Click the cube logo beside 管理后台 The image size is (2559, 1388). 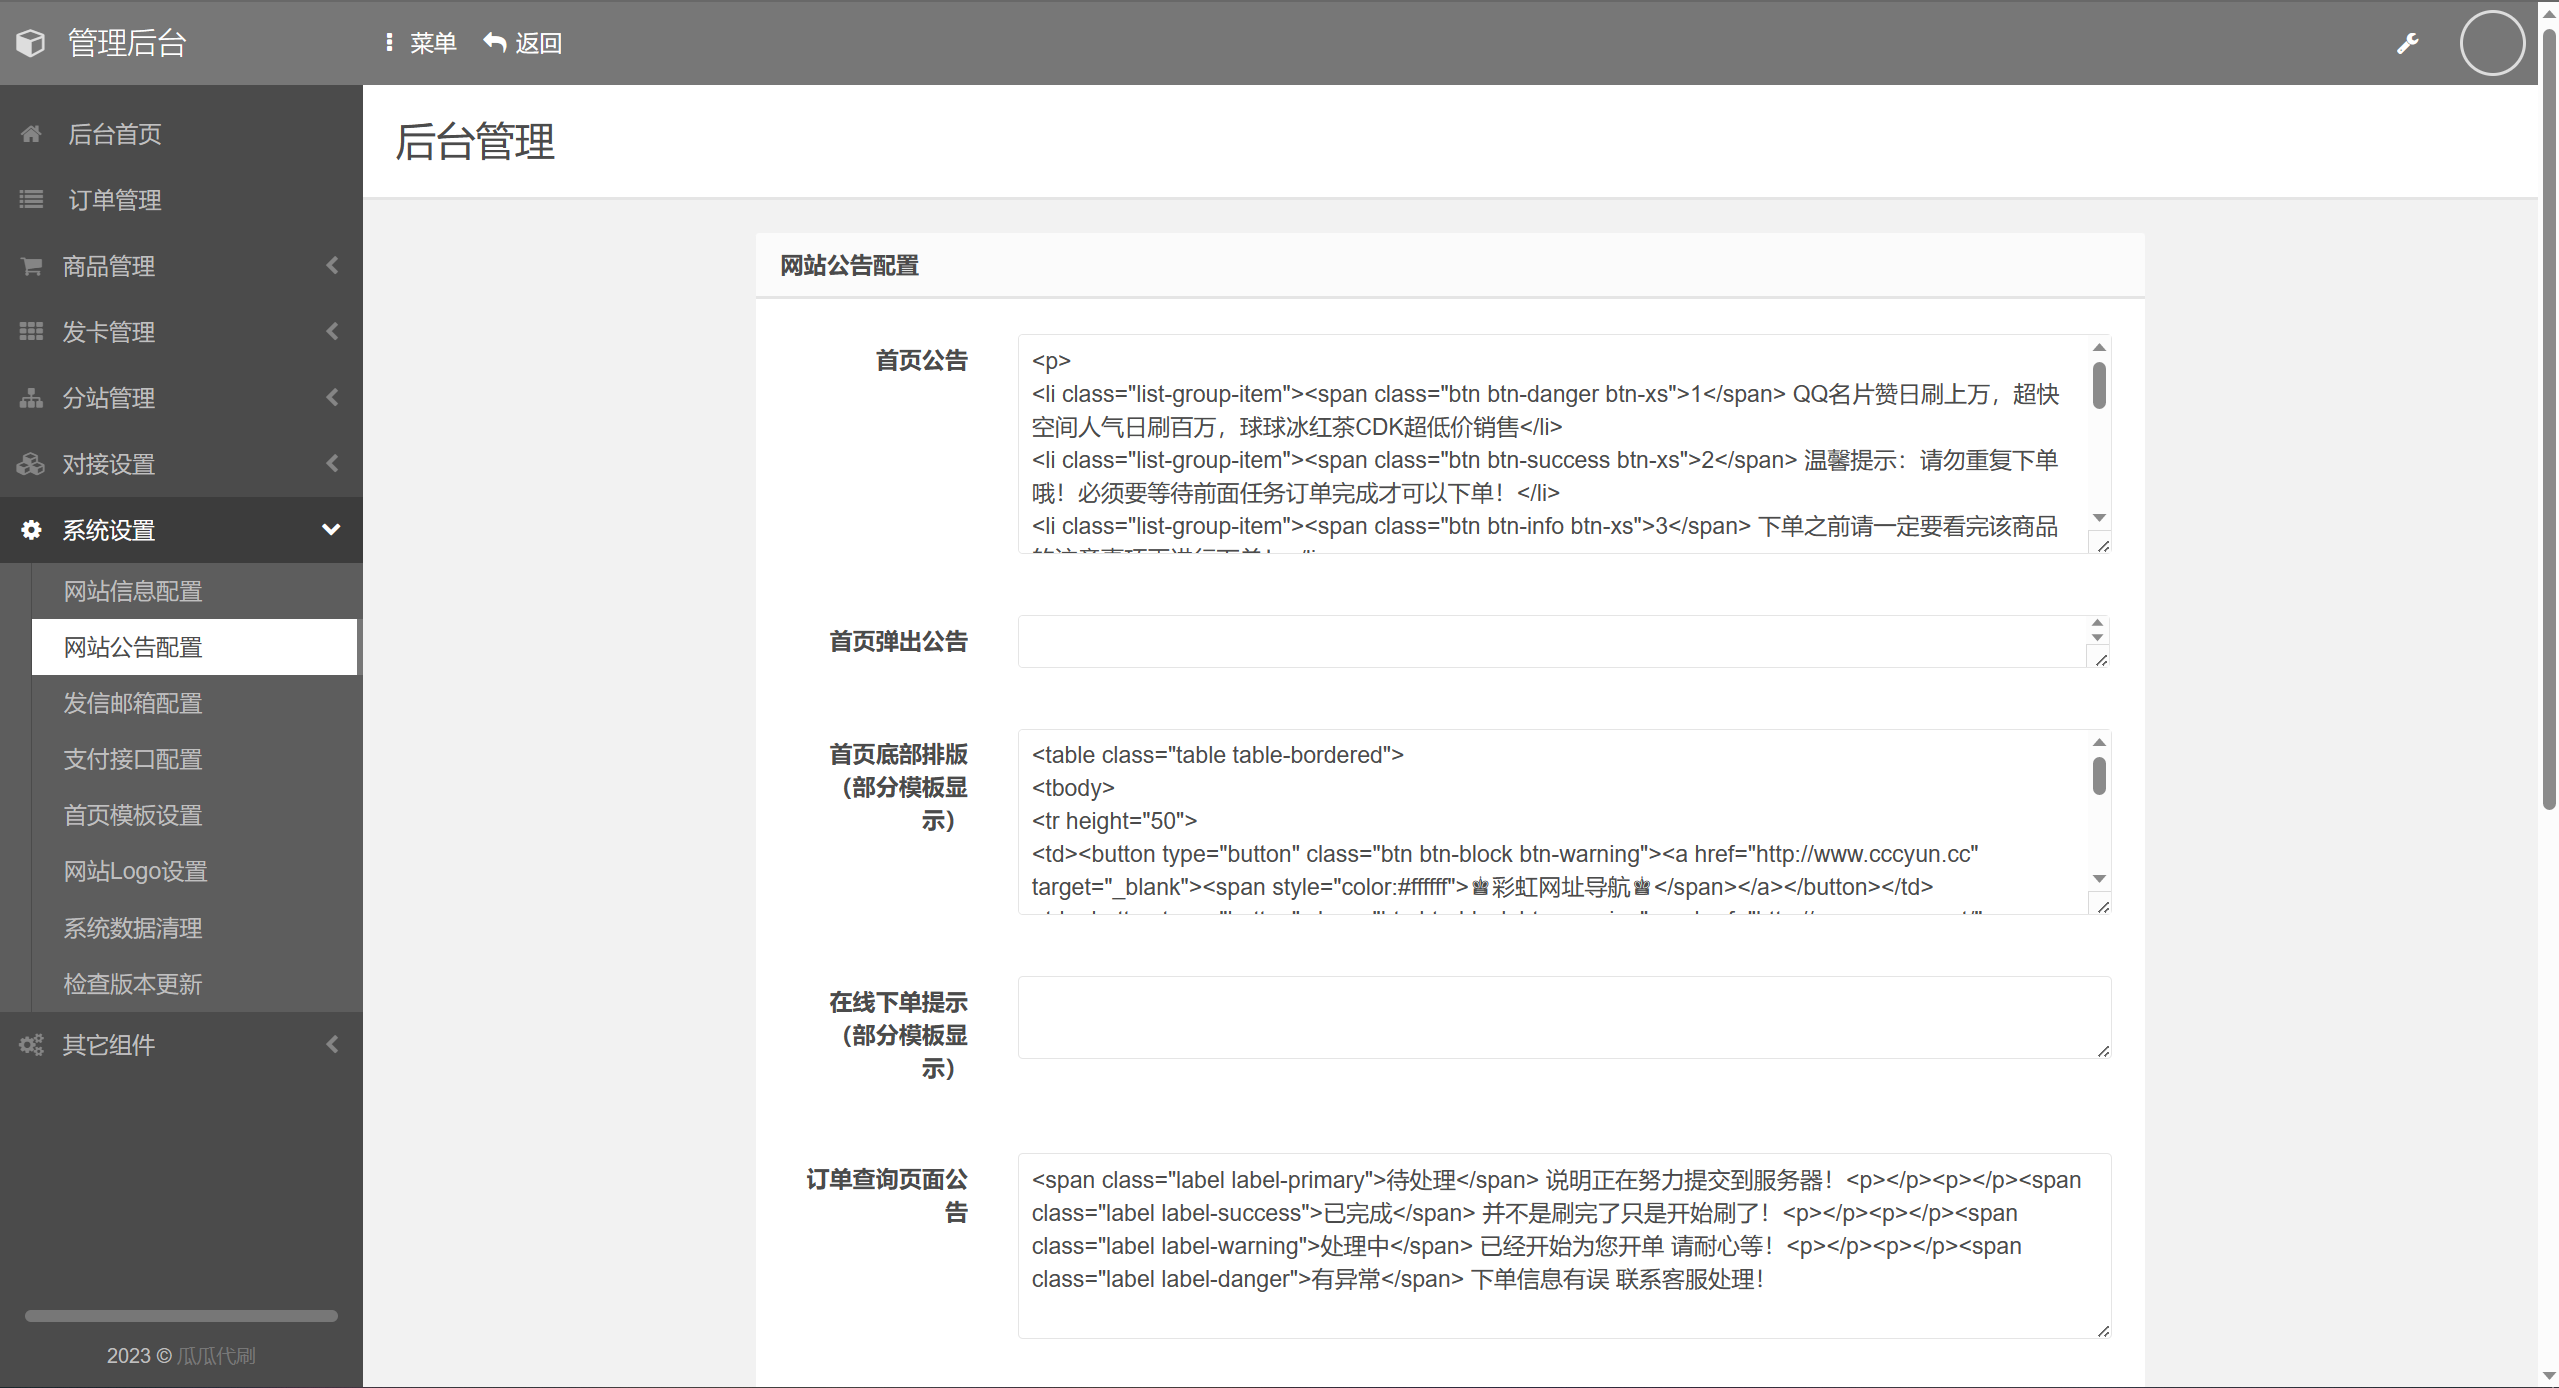pyautogui.click(x=31, y=43)
